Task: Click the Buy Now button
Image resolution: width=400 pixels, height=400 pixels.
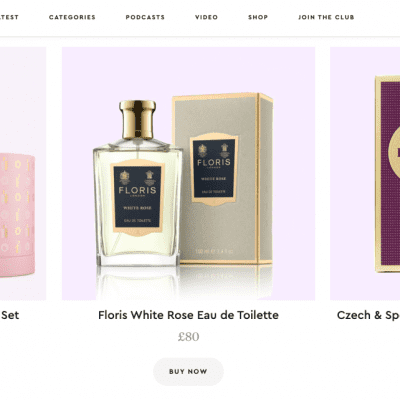Action: pos(188,372)
